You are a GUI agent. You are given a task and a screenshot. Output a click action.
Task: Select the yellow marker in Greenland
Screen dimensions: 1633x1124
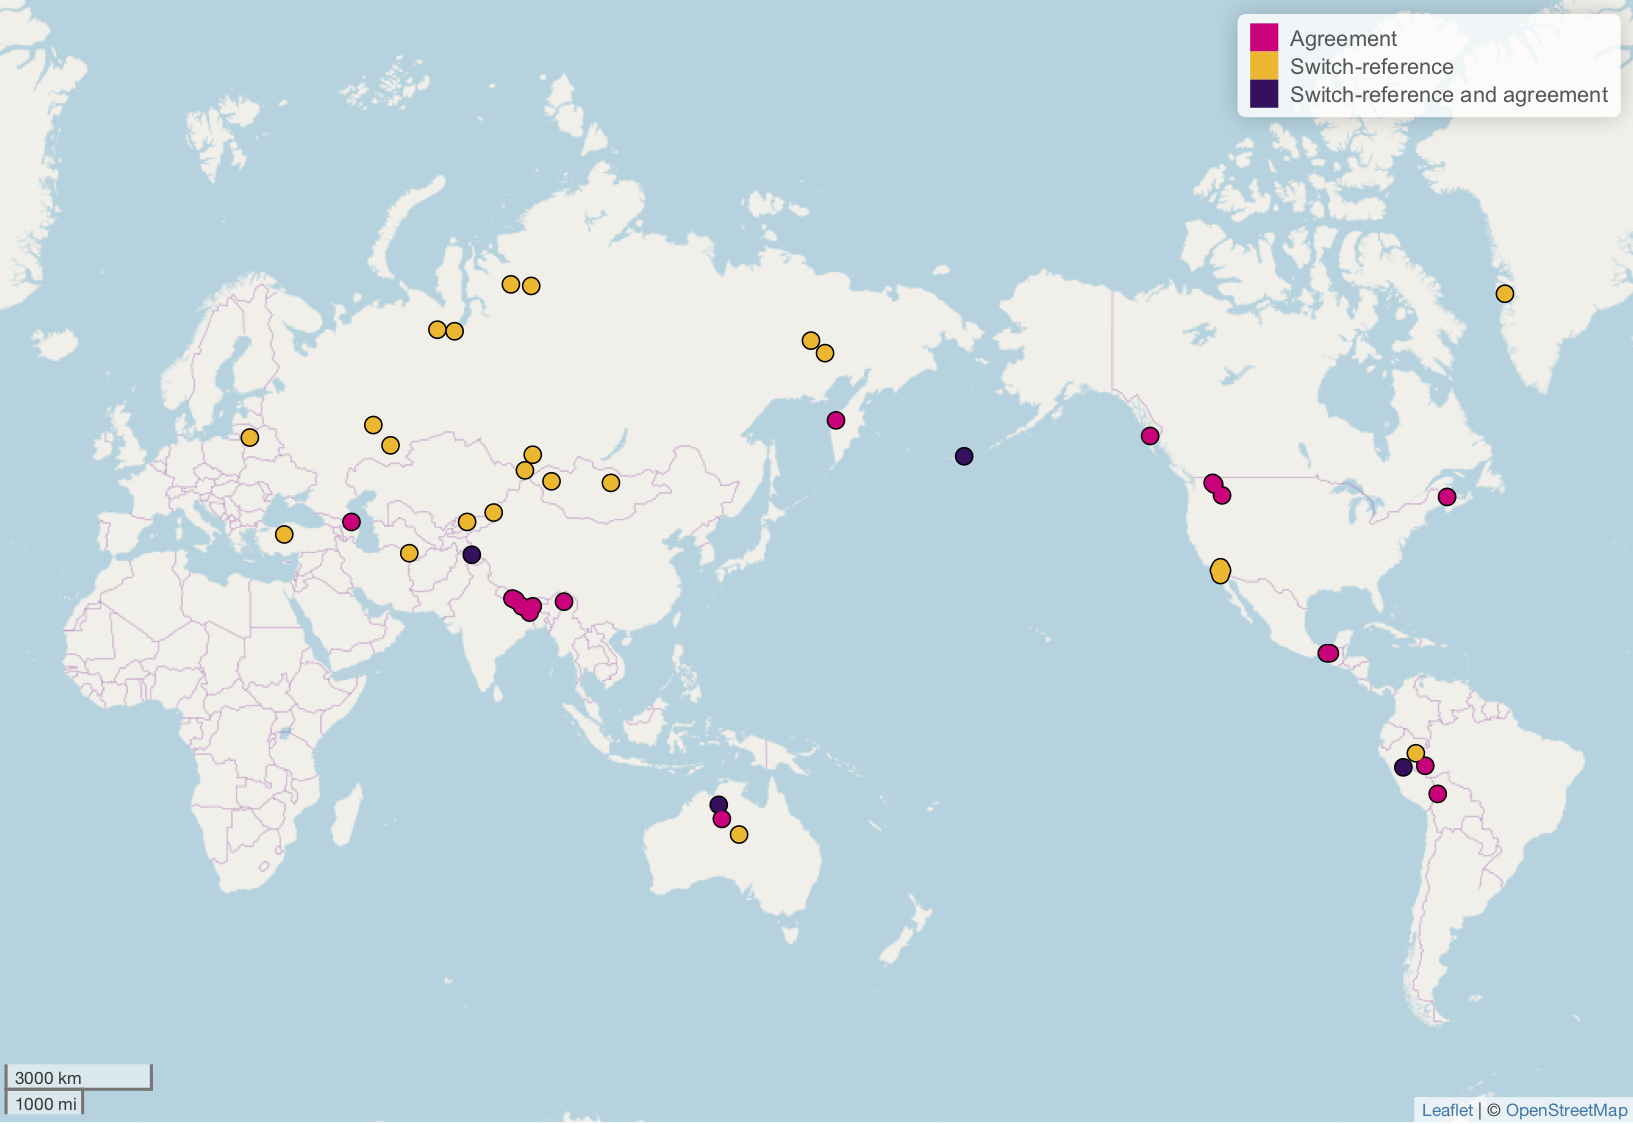pyautogui.click(x=1505, y=294)
